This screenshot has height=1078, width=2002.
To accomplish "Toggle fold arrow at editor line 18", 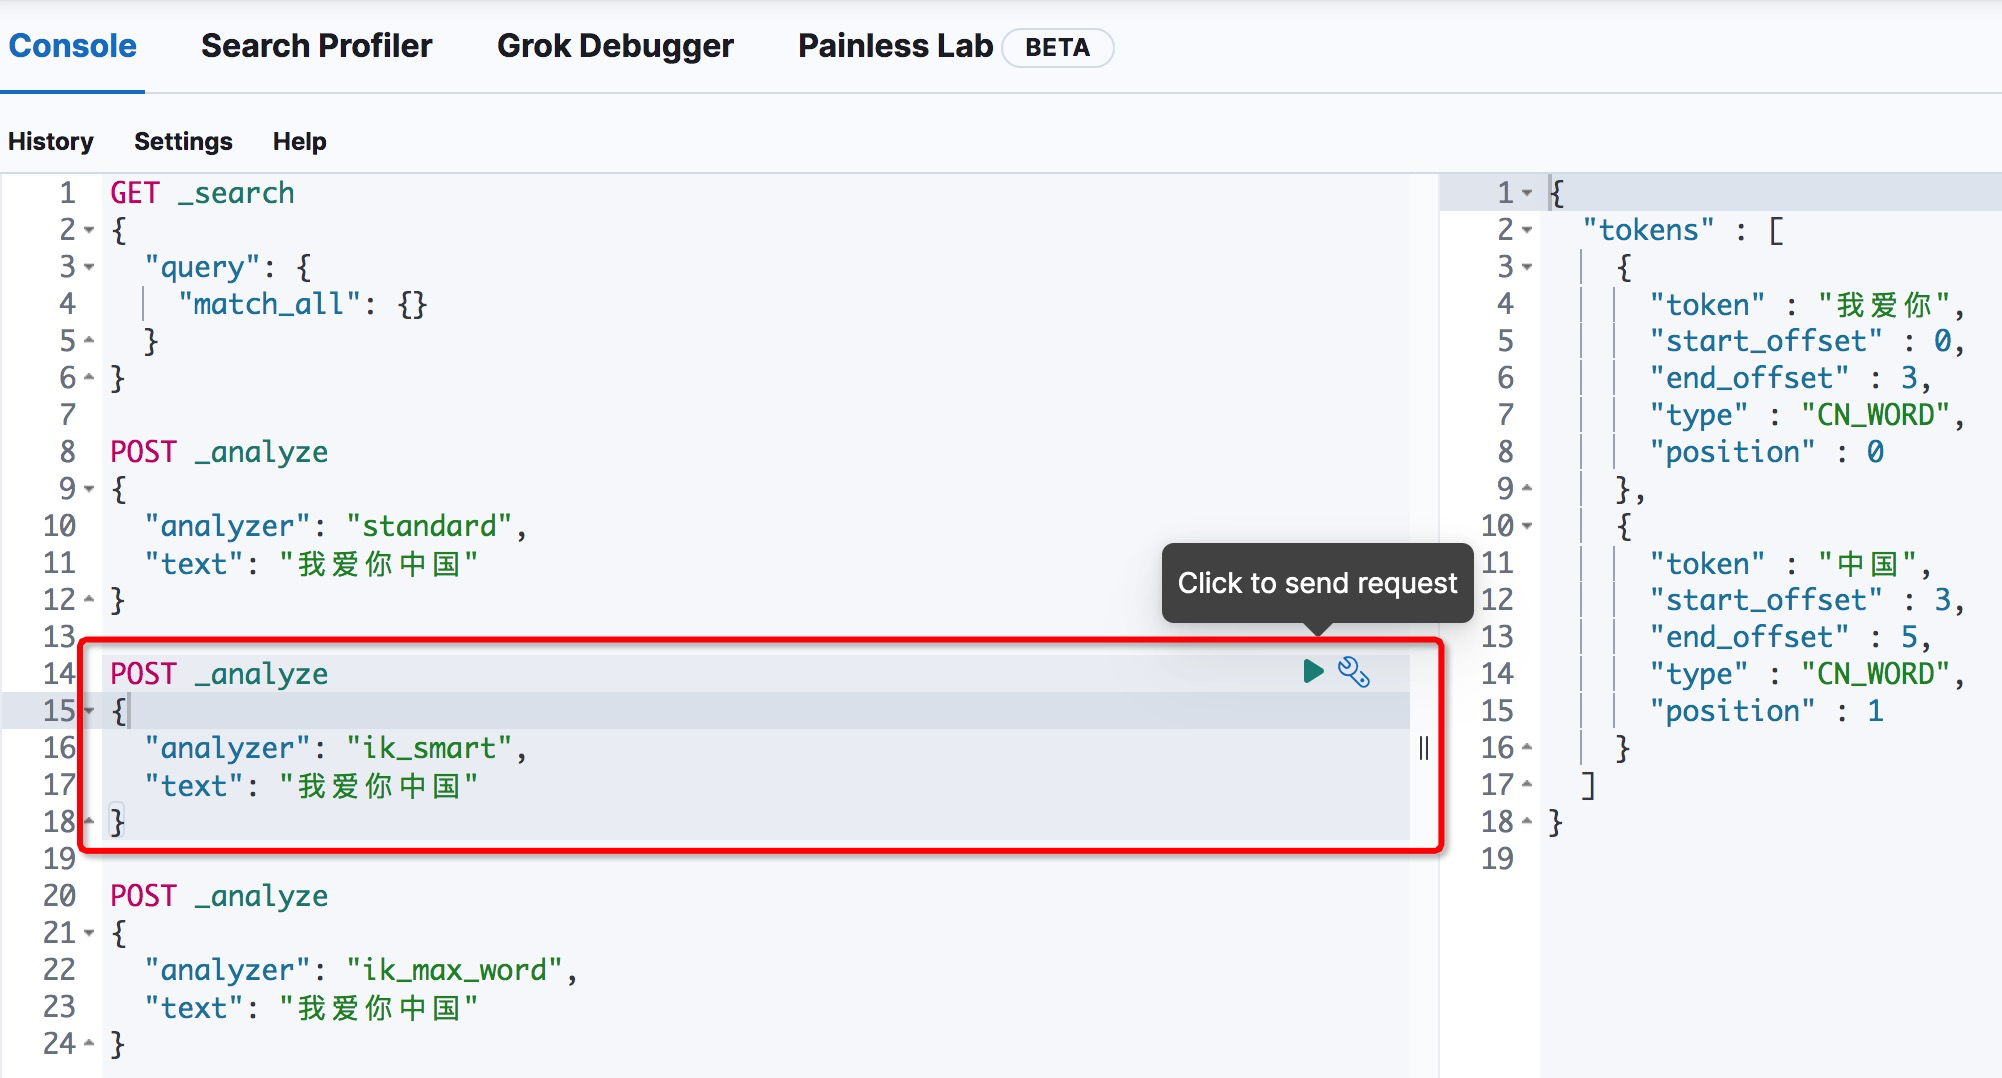I will 89,822.
